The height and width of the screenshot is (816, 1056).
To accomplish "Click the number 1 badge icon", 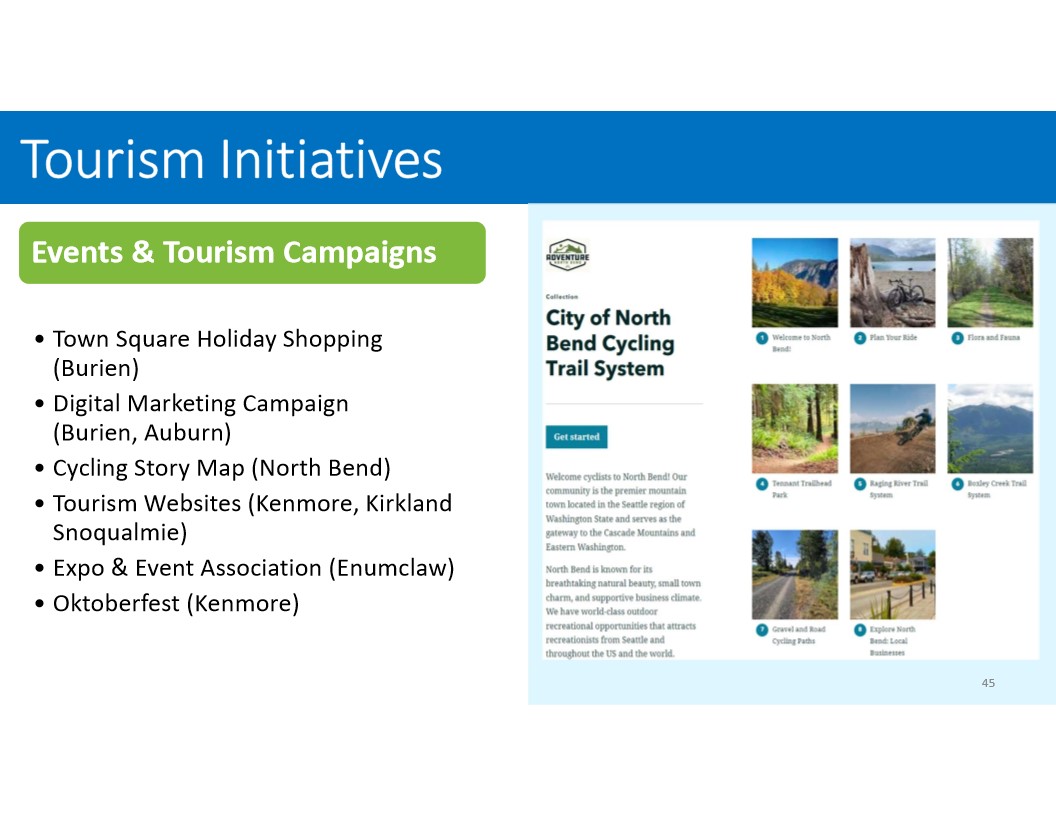I will click(x=761, y=338).
